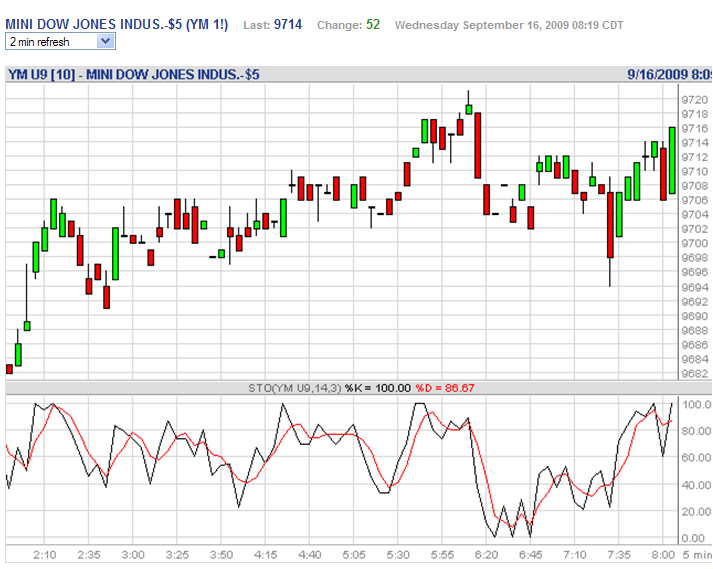Click the 20.00 stochastic axis label
The width and height of the screenshot is (713, 569).
696,512
